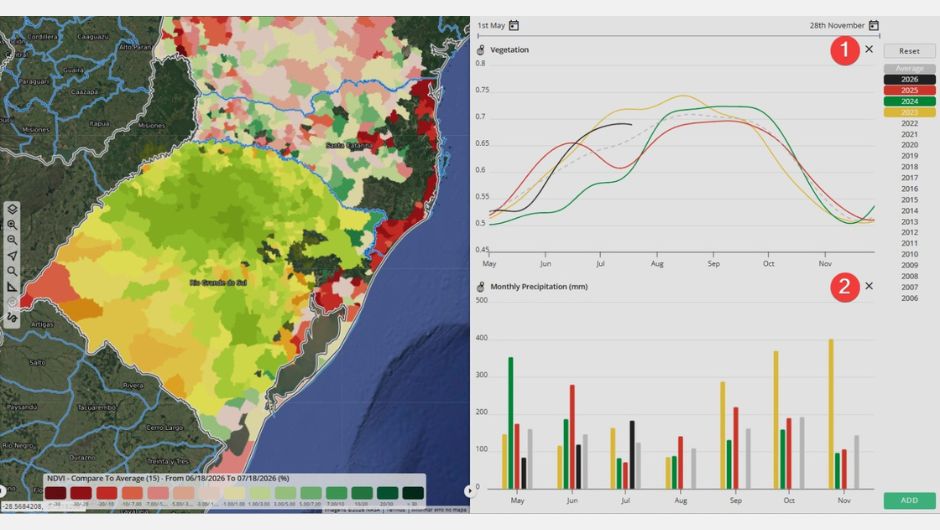The image size is (940, 530).
Task: Click the zoom out magnifier tool
Action: 12,240
